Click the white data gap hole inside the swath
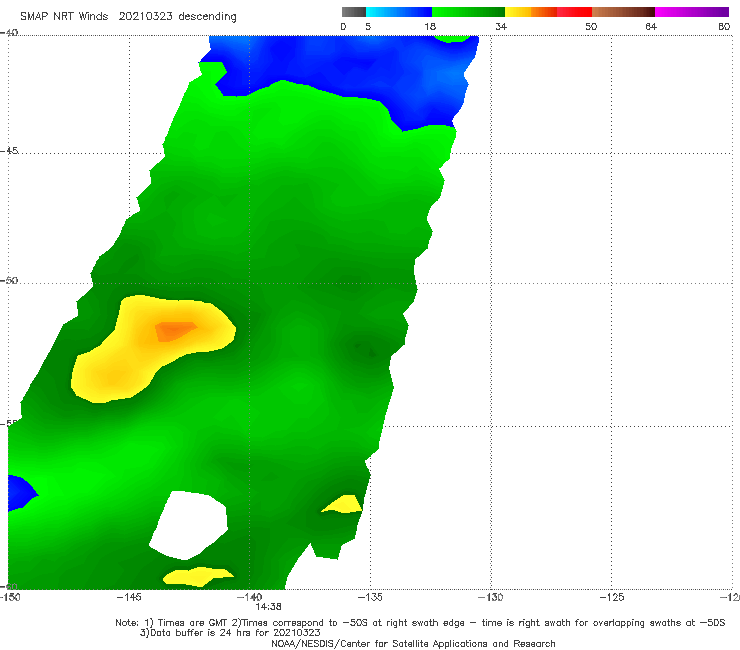740x650 pixels. (190, 525)
